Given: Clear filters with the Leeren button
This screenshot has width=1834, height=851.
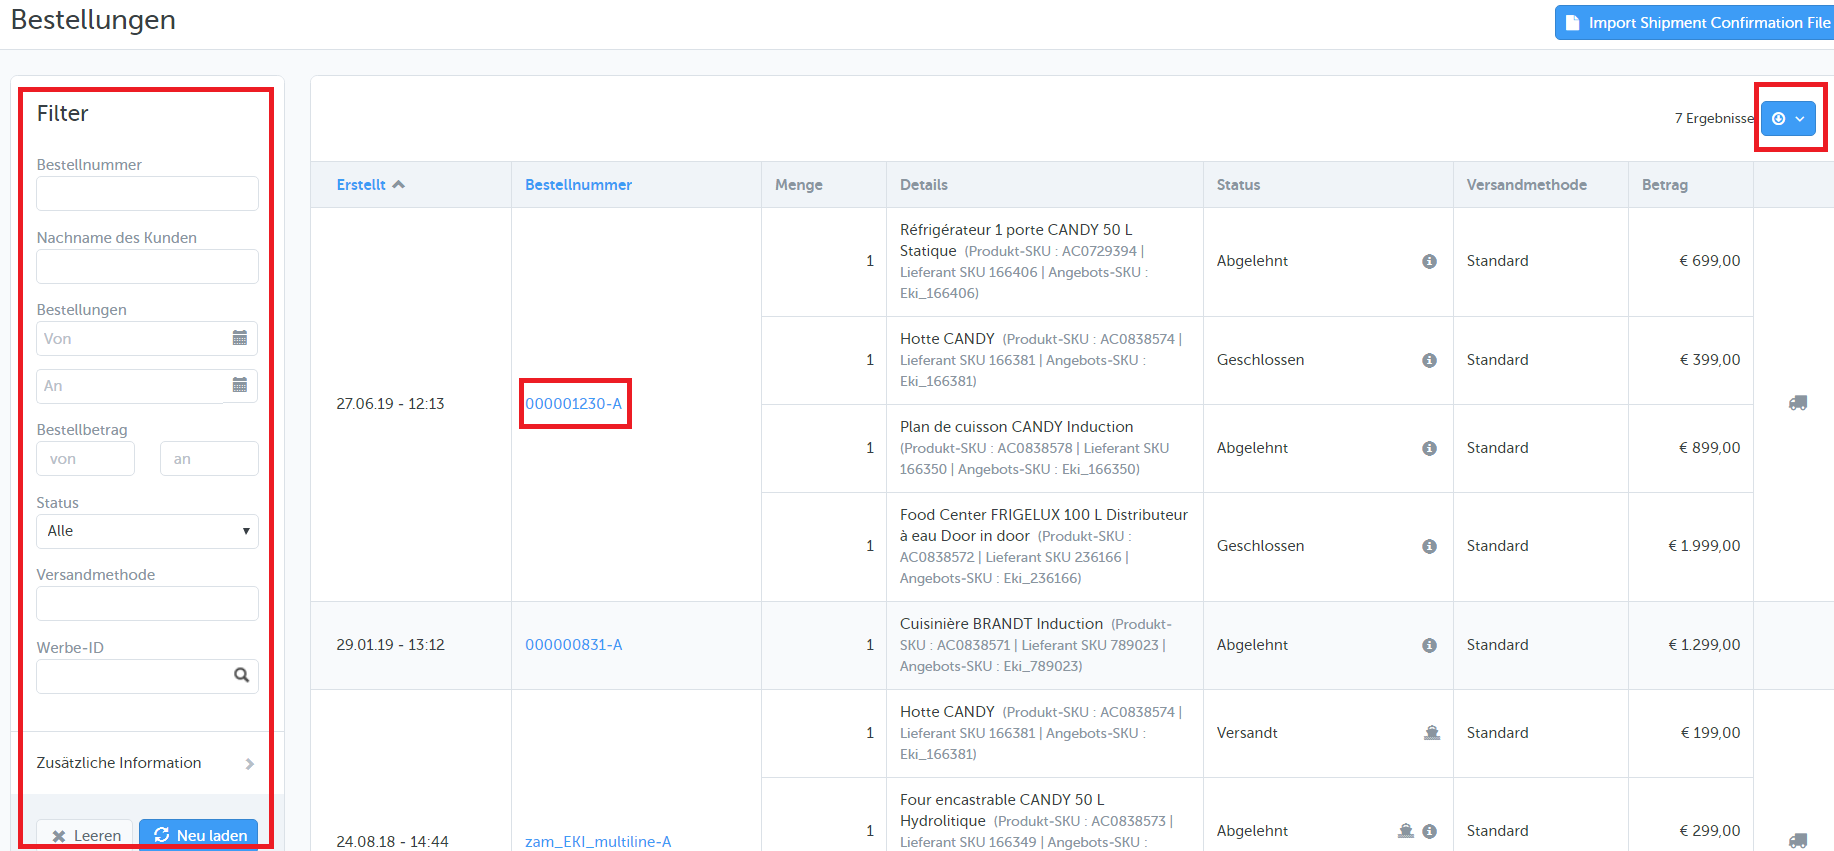Looking at the screenshot, I should click(x=86, y=835).
